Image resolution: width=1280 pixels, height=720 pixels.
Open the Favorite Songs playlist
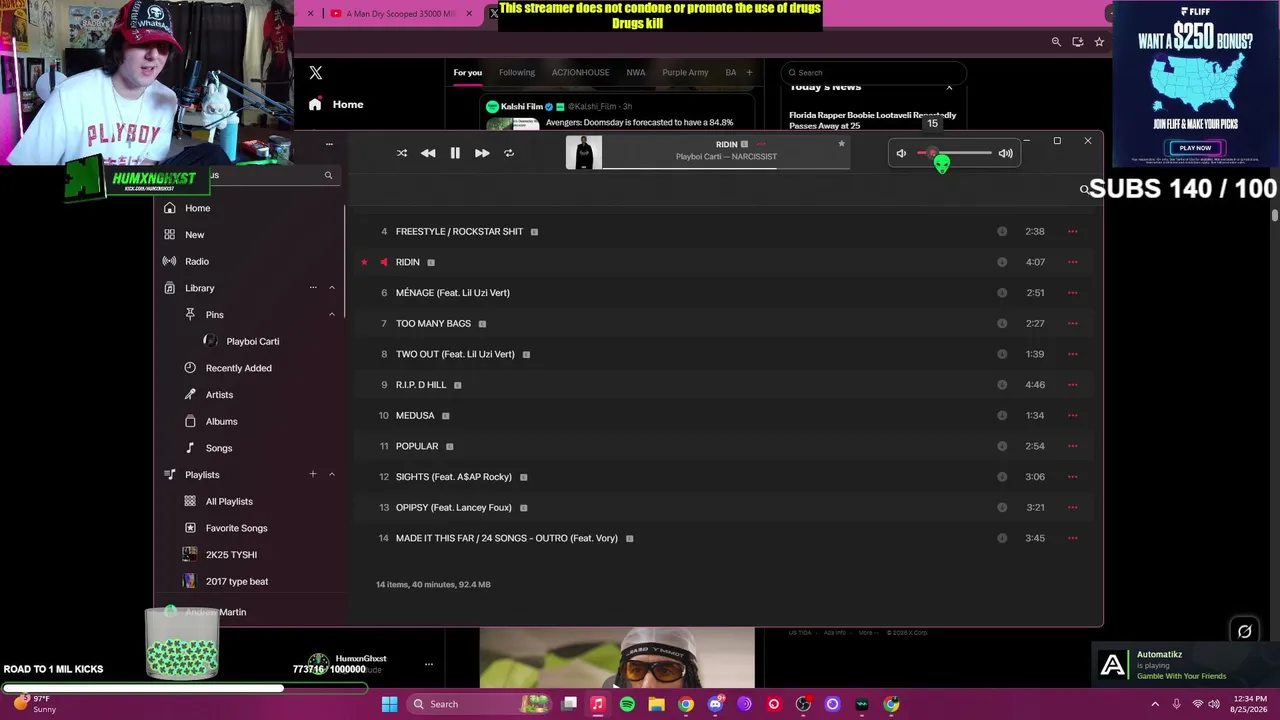[236, 528]
